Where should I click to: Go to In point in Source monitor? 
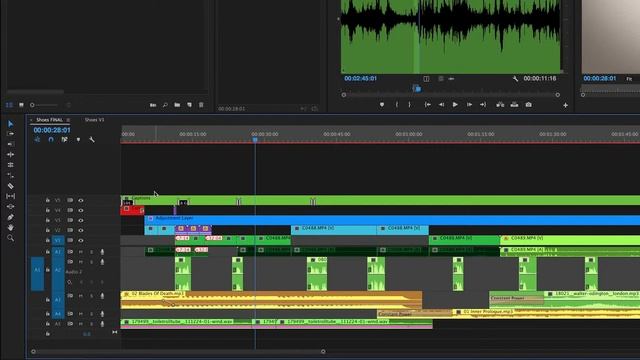tap(427, 105)
